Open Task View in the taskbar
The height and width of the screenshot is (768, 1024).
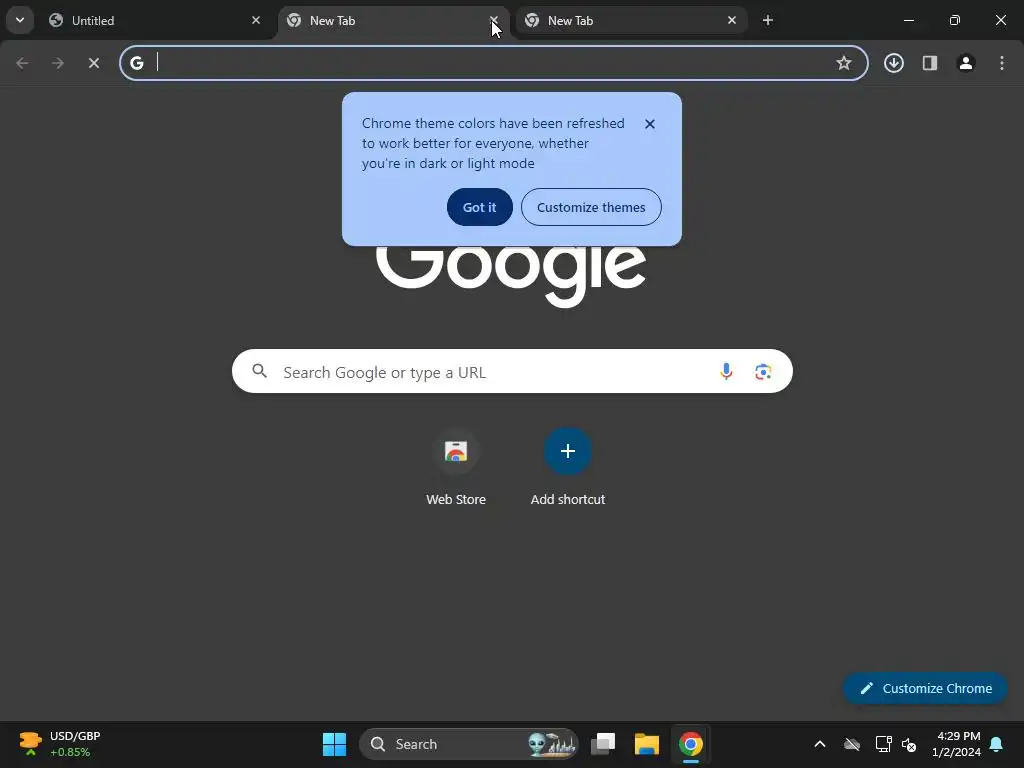click(603, 744)
